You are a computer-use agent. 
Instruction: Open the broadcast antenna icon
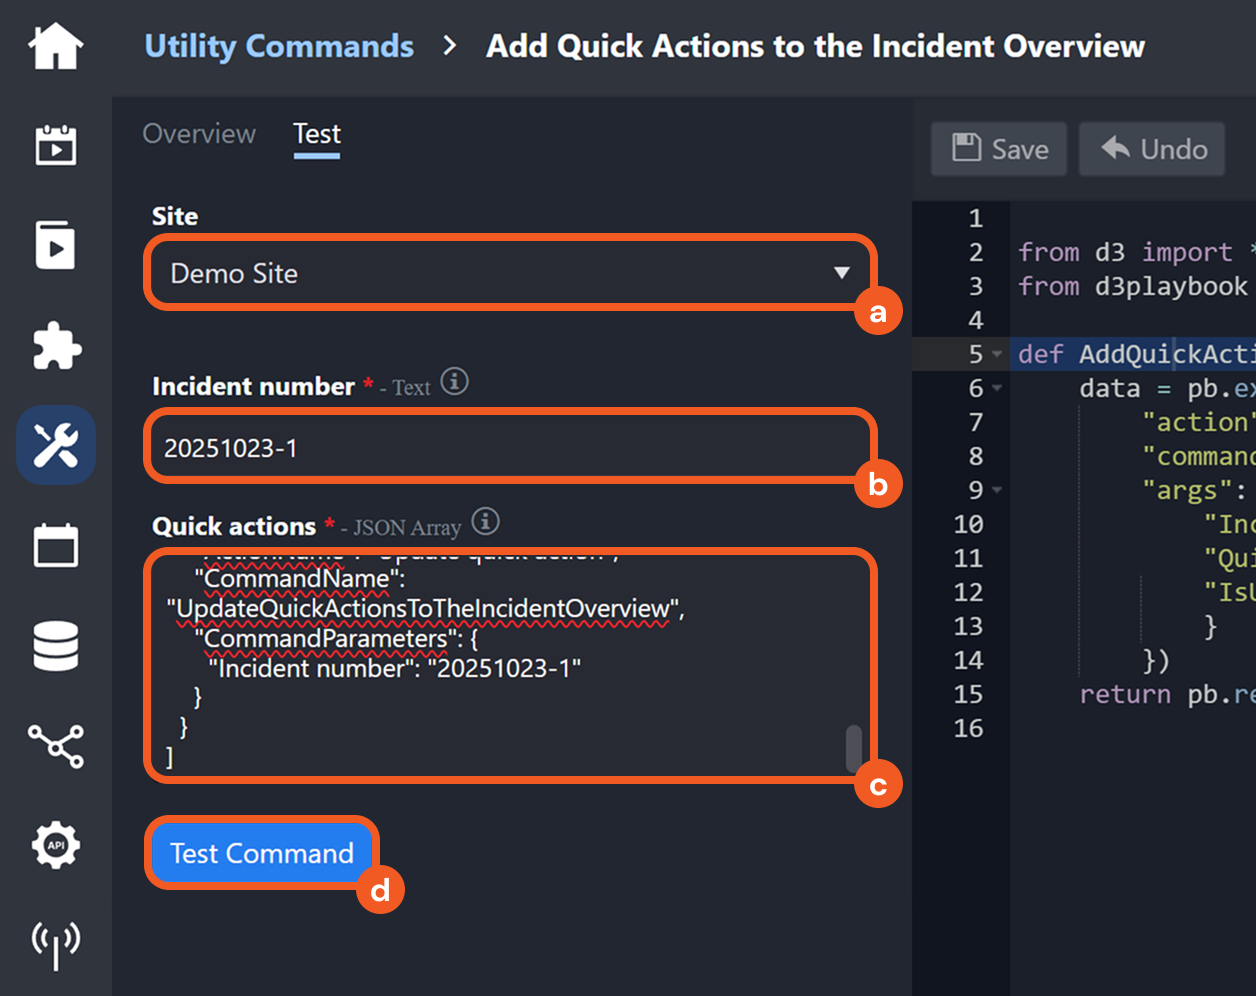pos(56,944)
